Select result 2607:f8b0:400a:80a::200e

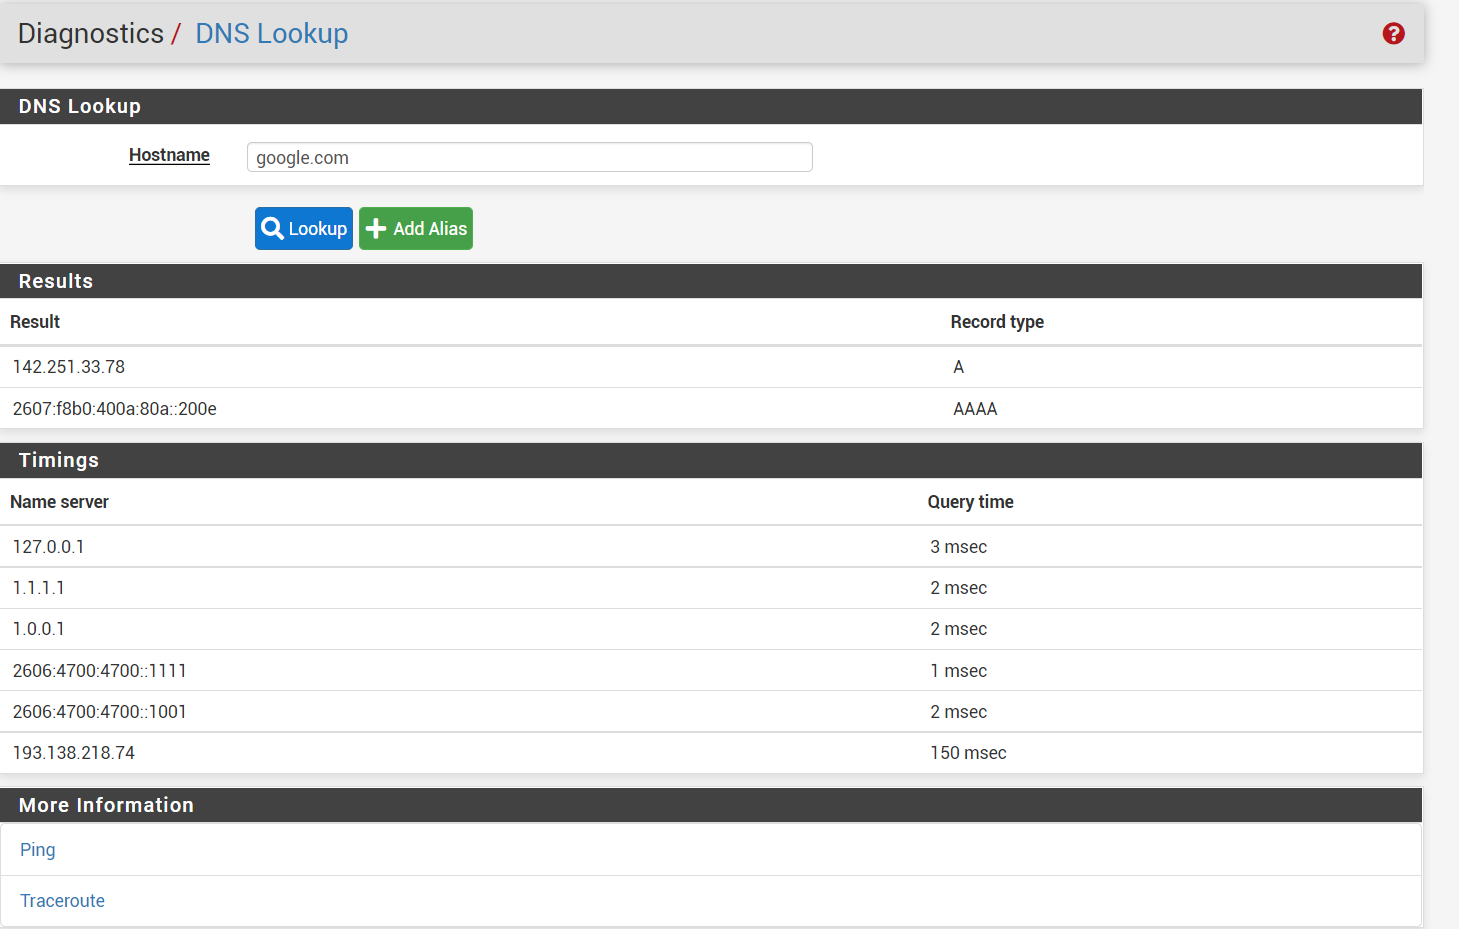(x=115, y=409)
